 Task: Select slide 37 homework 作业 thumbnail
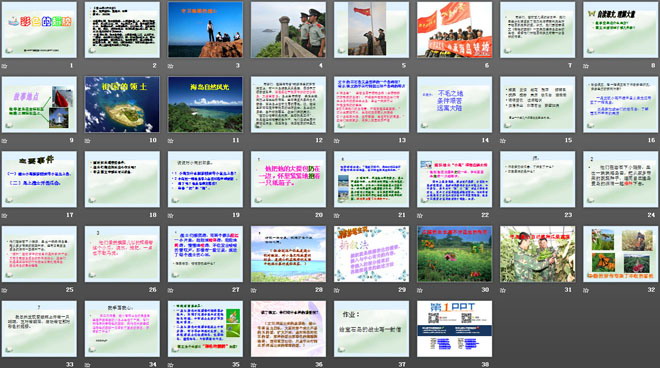(371, 328)
